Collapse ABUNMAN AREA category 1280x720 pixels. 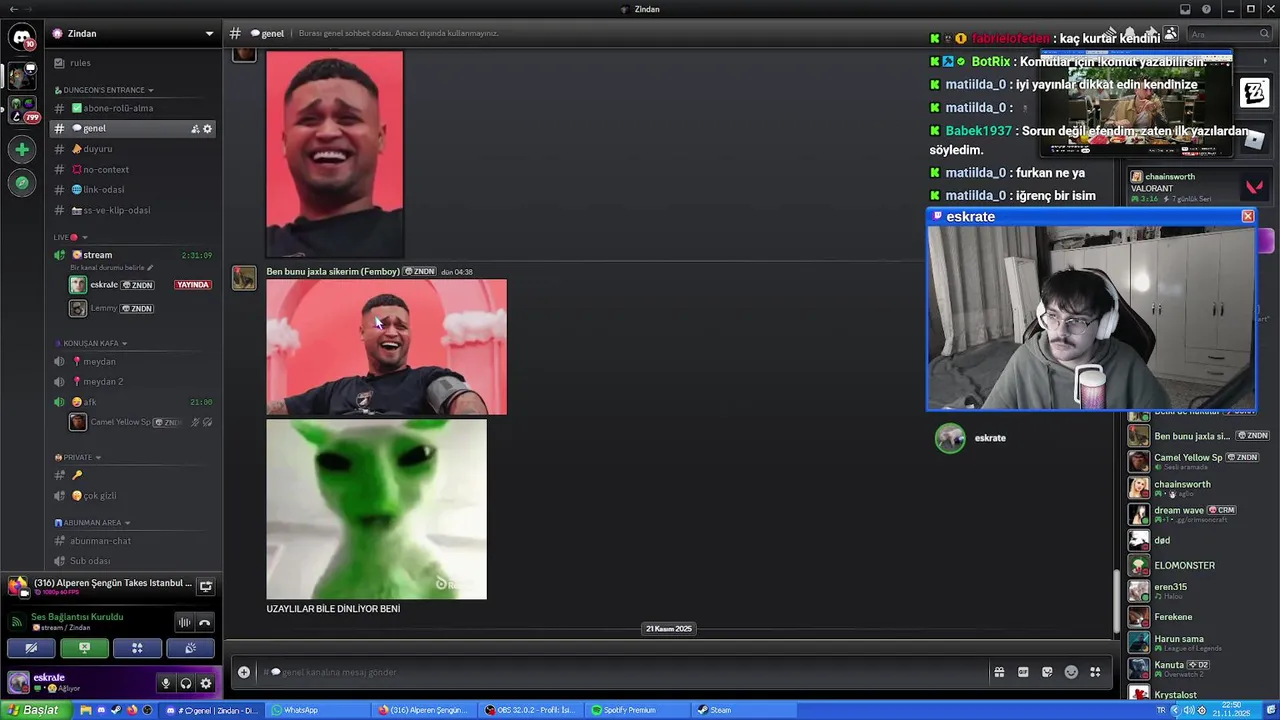point(93,522)
